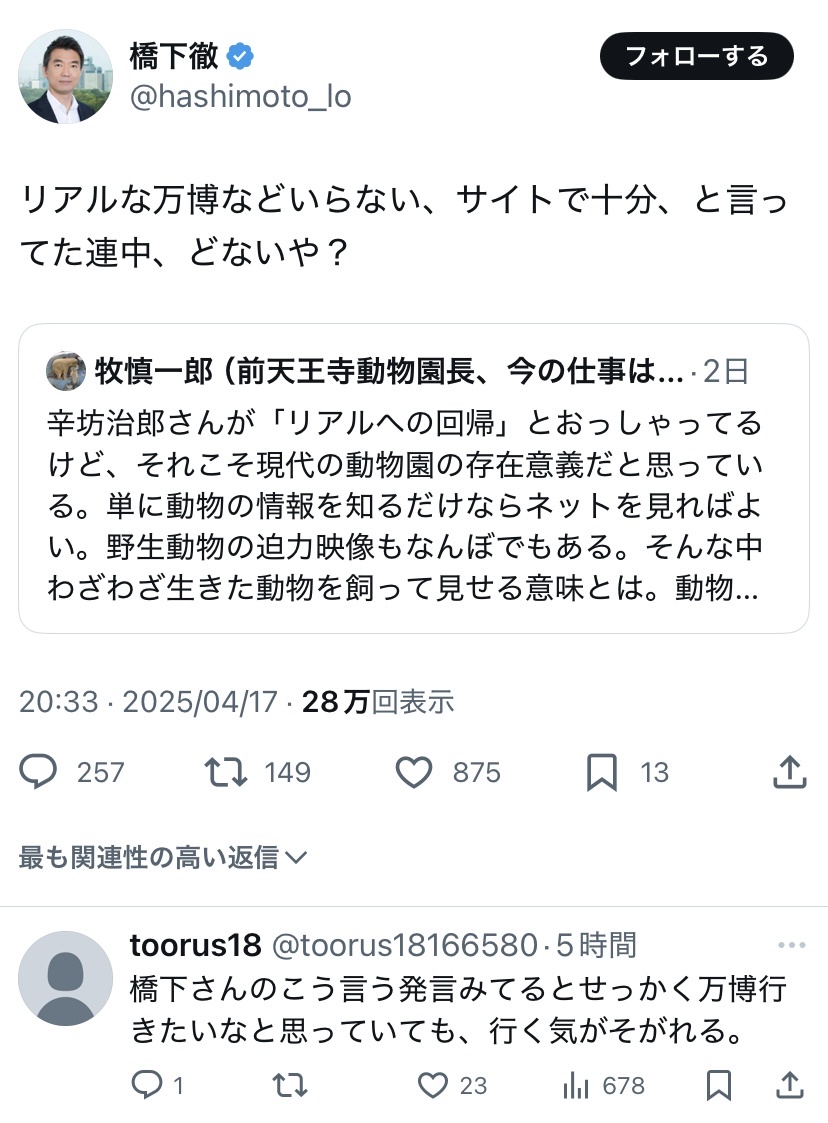View analytics for toorus18 reply

tap(578, 1085)
